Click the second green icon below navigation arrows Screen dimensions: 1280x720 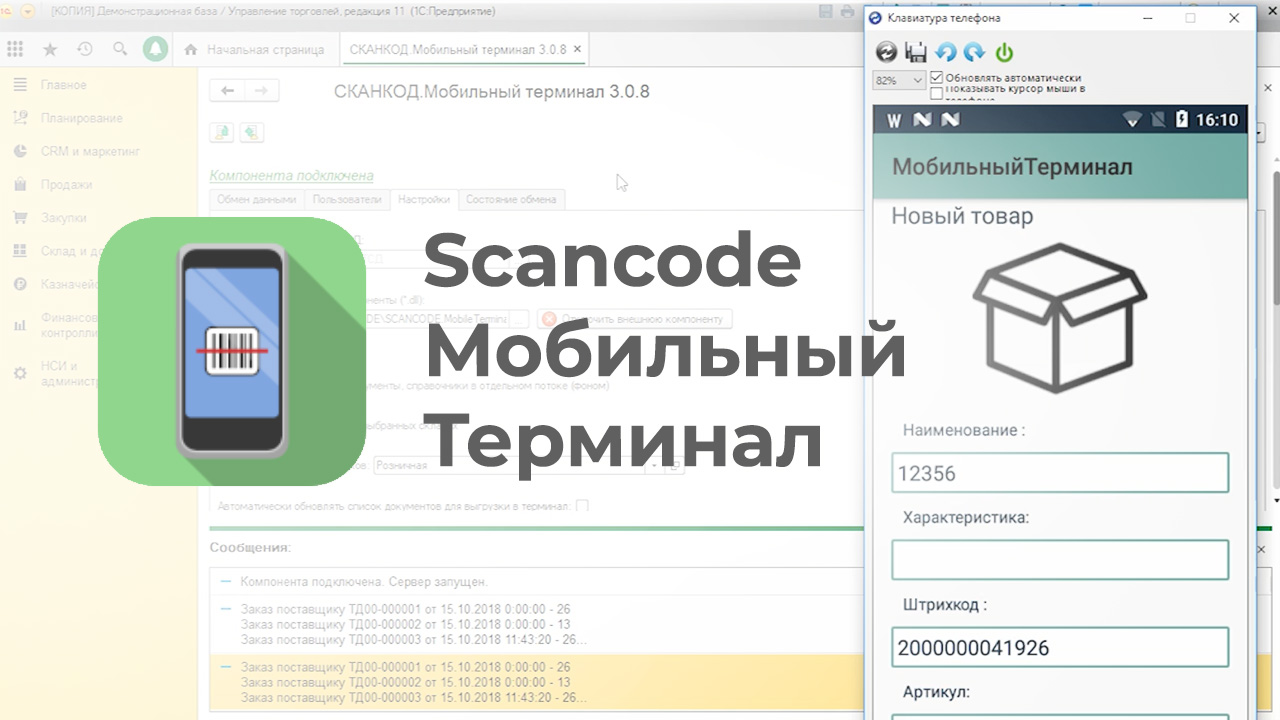pyautogui.click(x=252, y=132)
